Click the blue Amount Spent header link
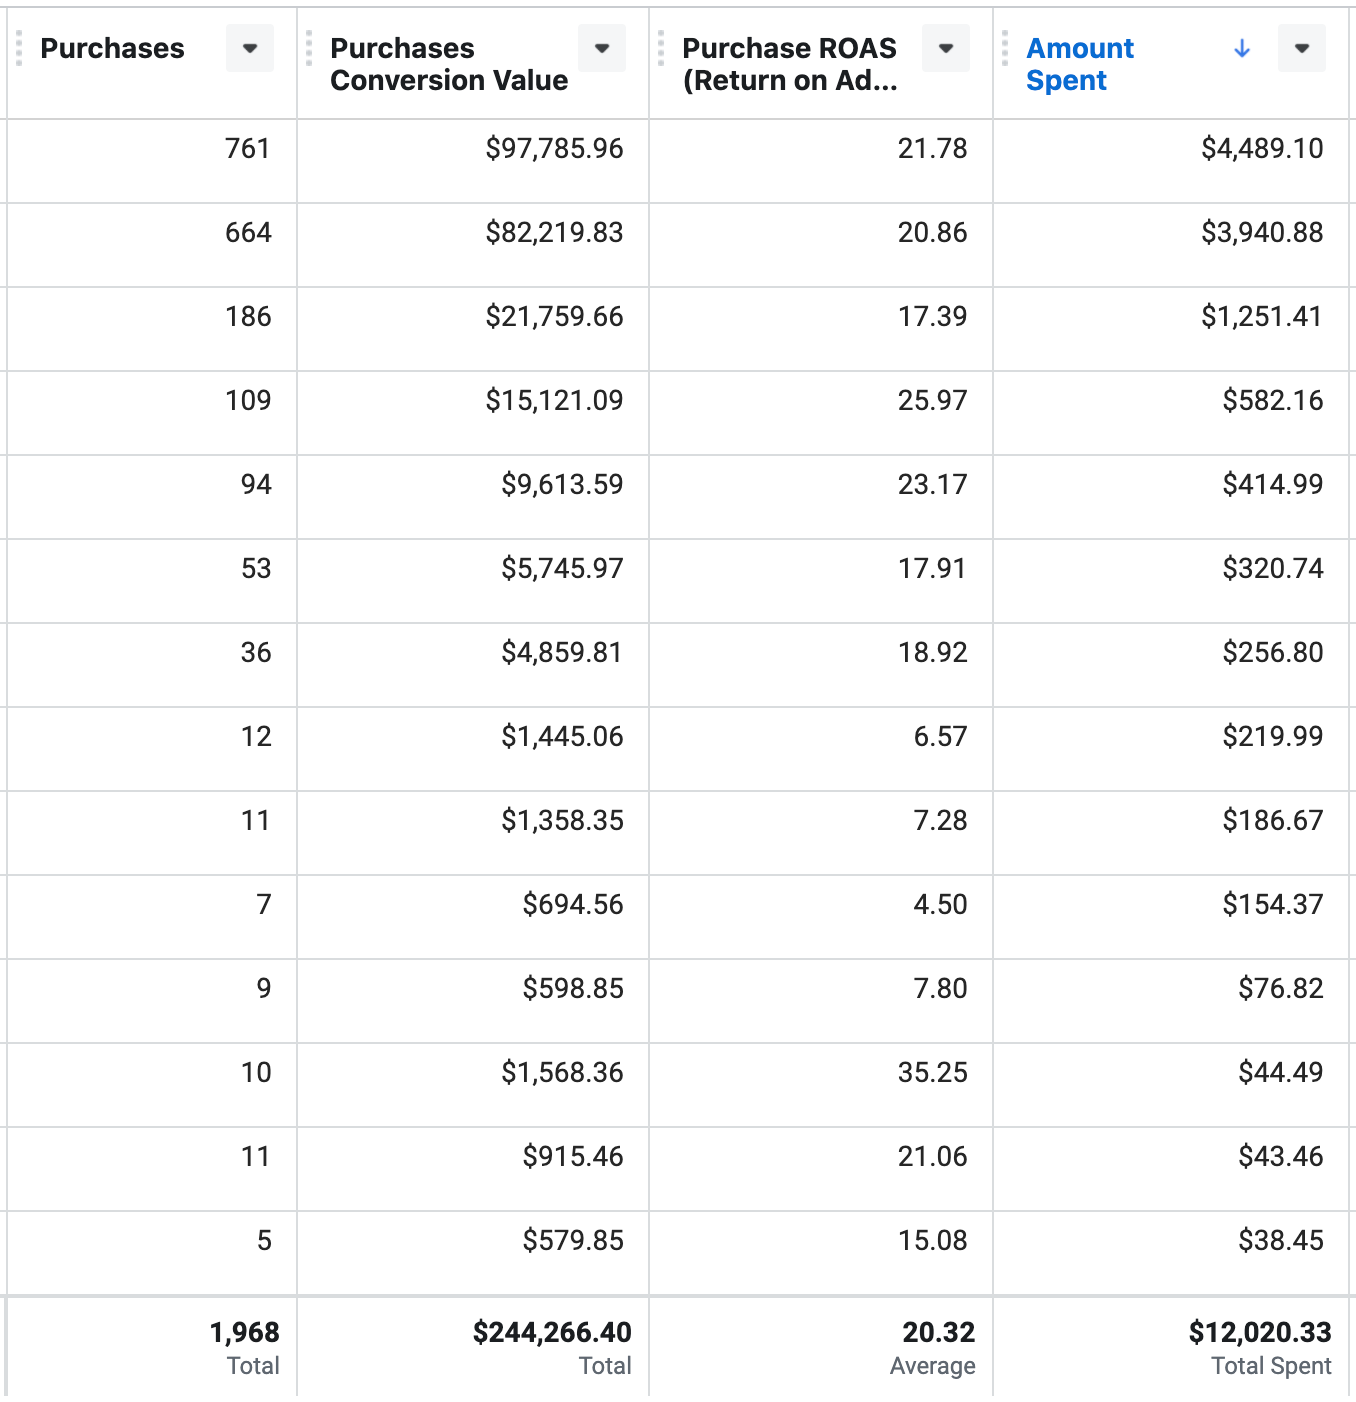Viewport: 1356px width, 1402px height. (x=1080, y=64)
